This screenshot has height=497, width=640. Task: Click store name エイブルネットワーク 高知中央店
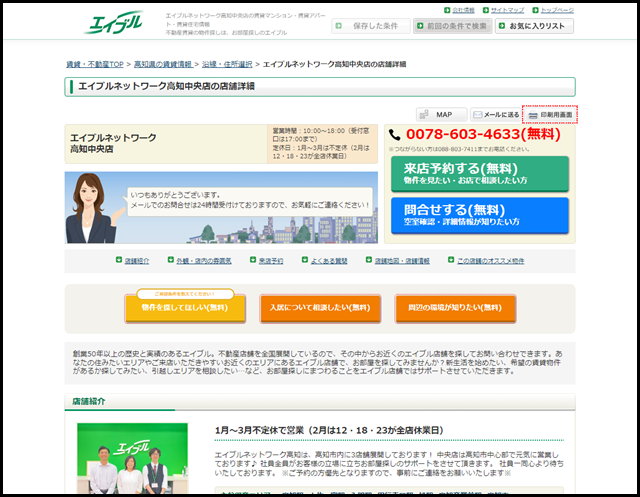[x=113, y=144]
